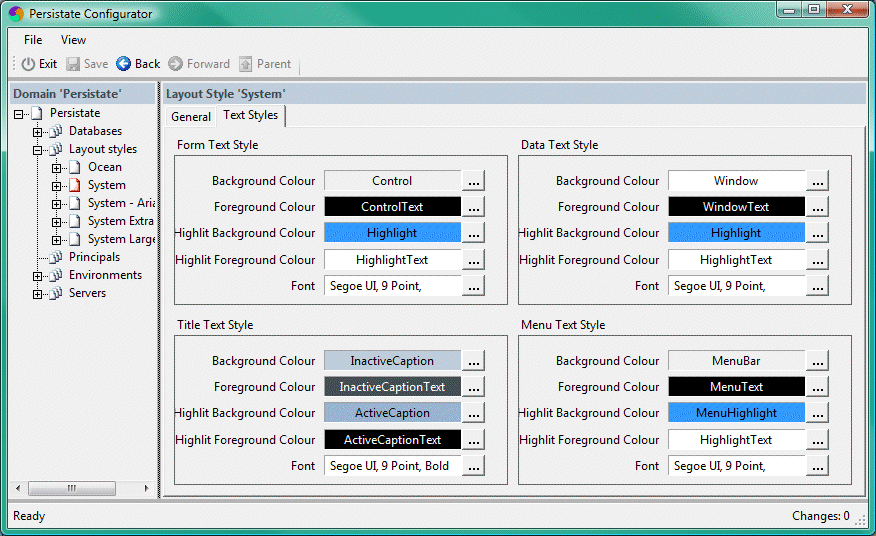Switch to the General tab
Screen dimensions: 876x536
[x=191, y=117]
